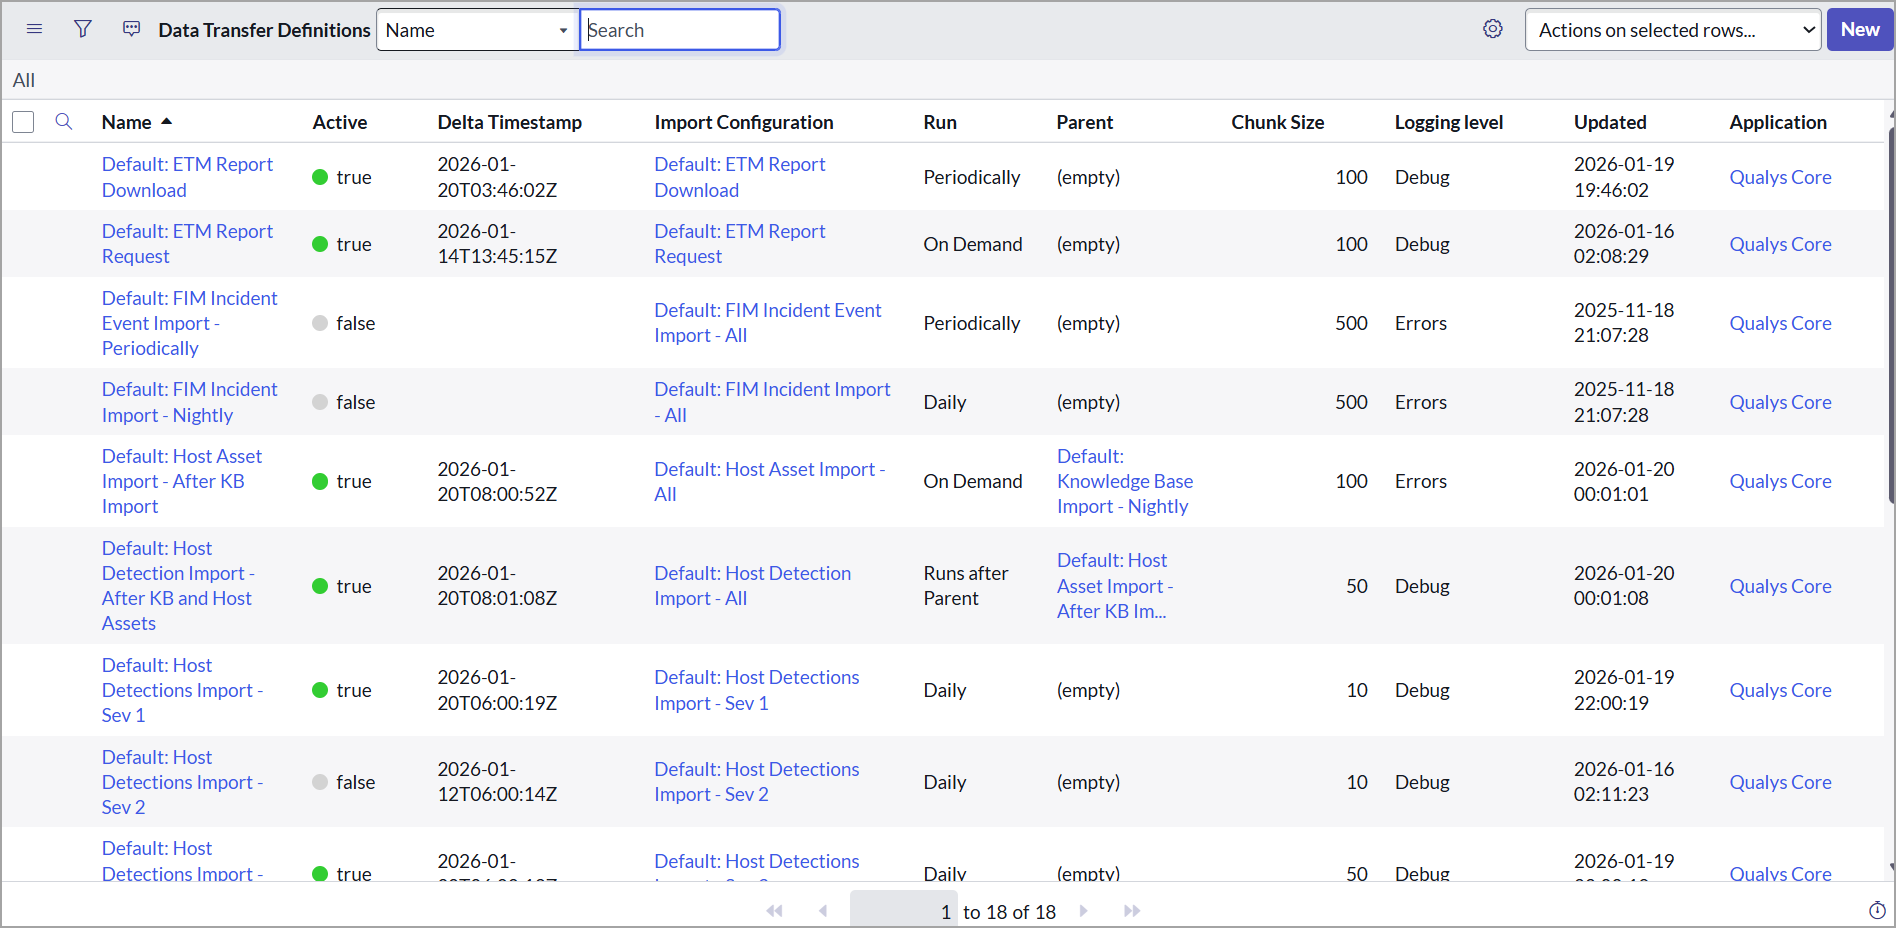Open Qualys Core in ETM Report Download row
This screenshot has width=1896, height=928.
pos(1781,177)
